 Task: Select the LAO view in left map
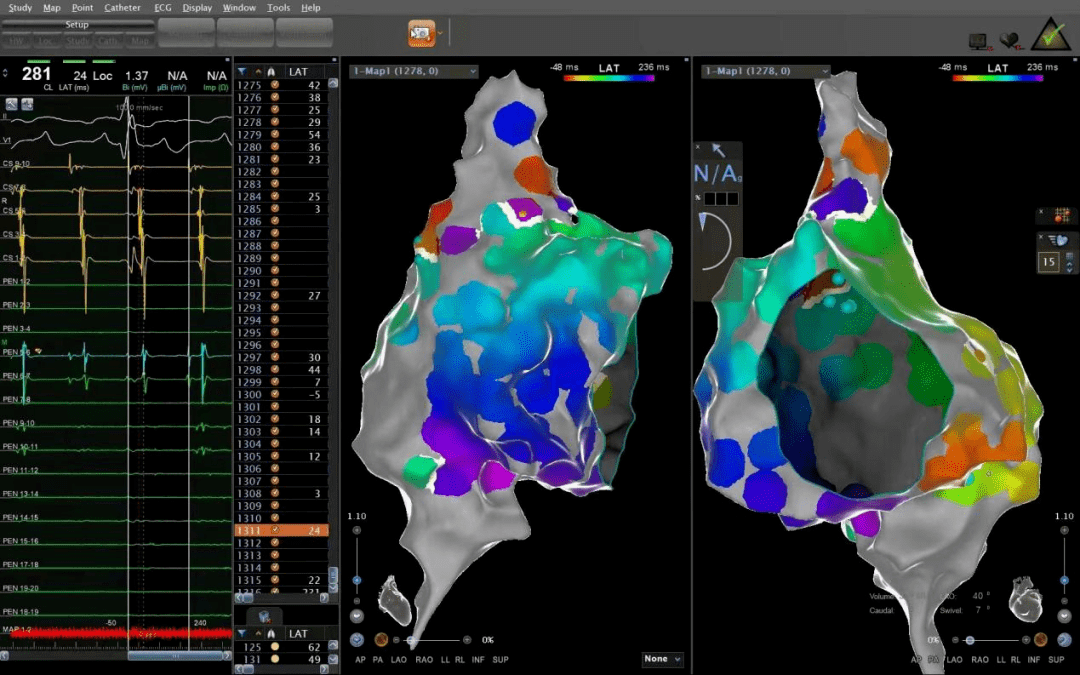coord(399,660)
